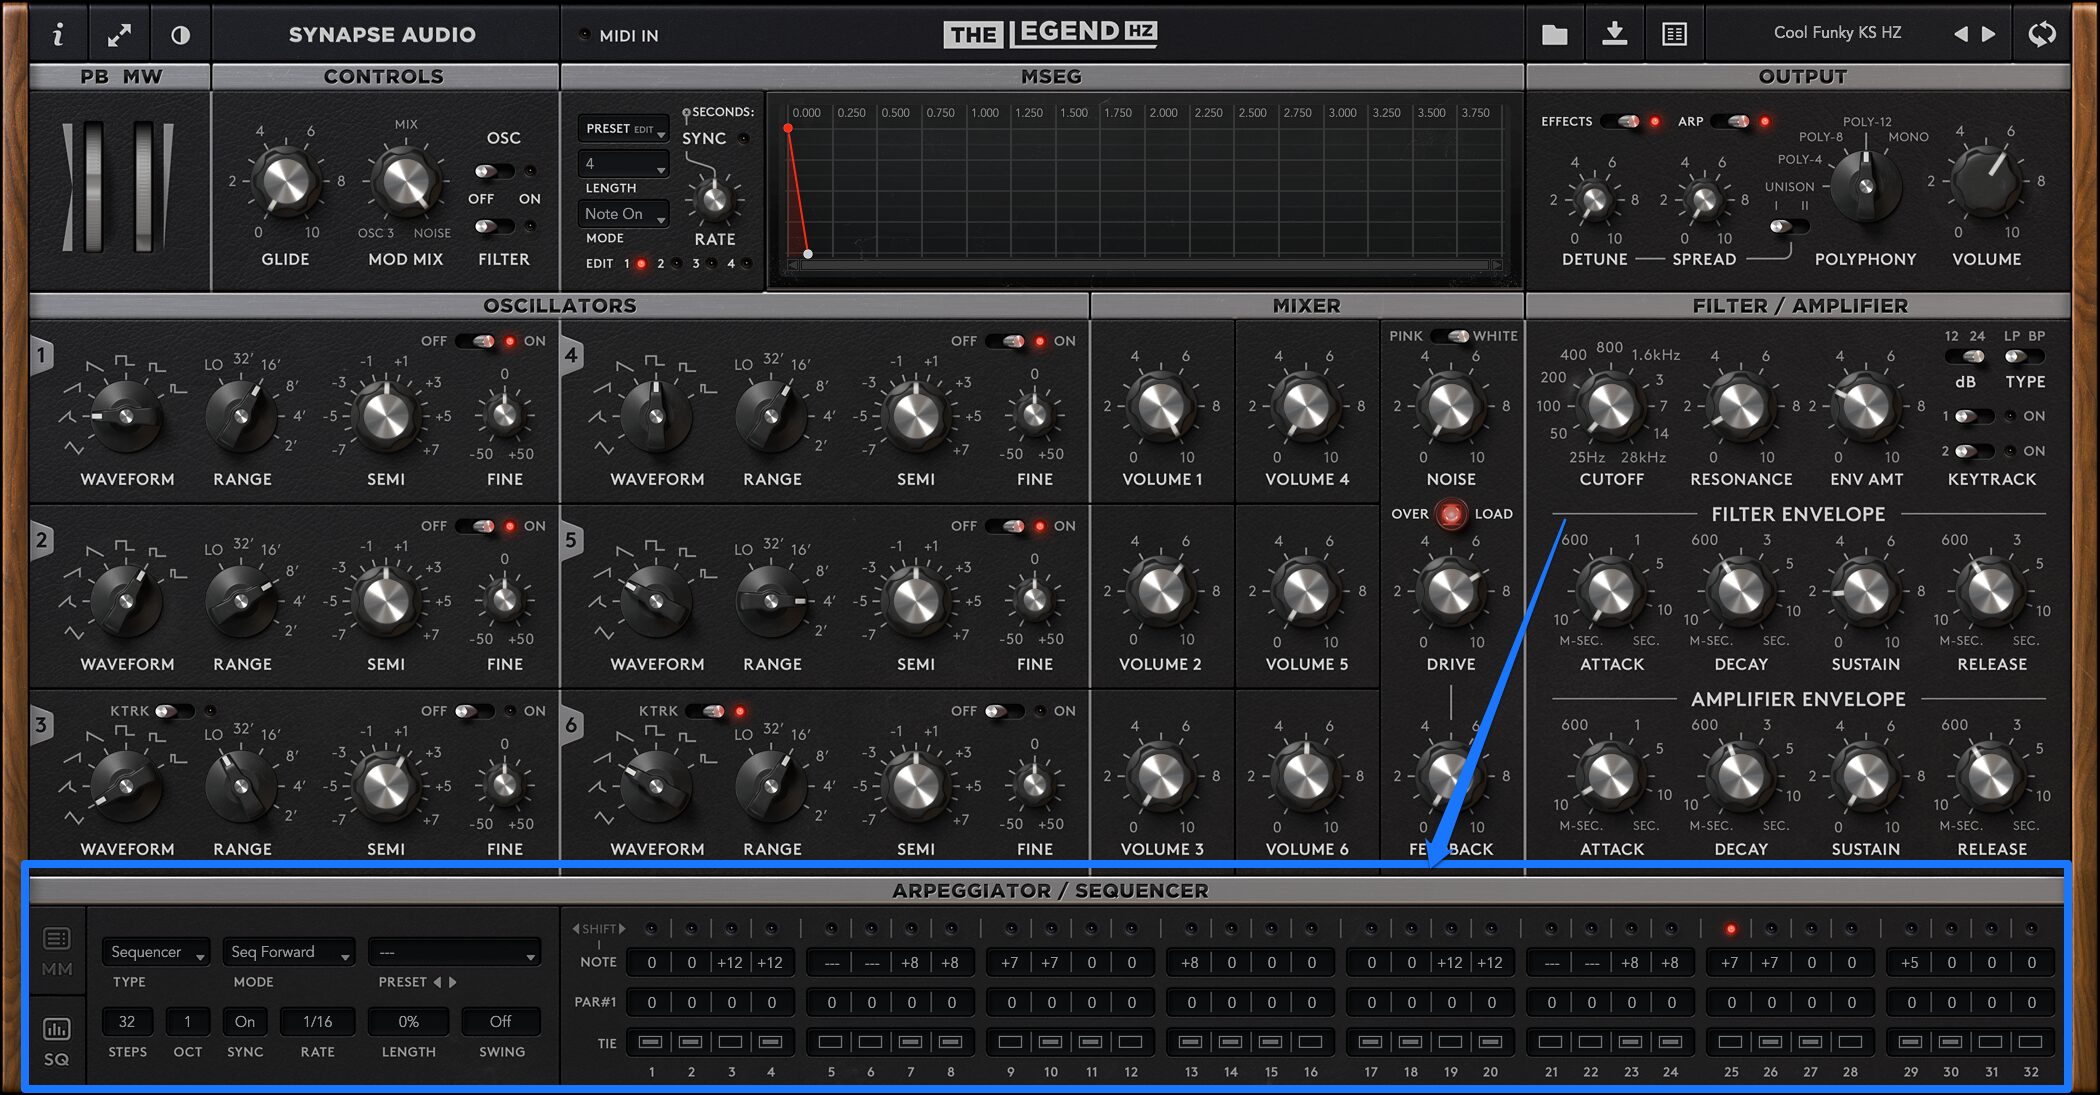Toggle oscillator 3 ON/OFF switch
The width and height of the screenshot is (2100, 1095).
click(474, 711)
